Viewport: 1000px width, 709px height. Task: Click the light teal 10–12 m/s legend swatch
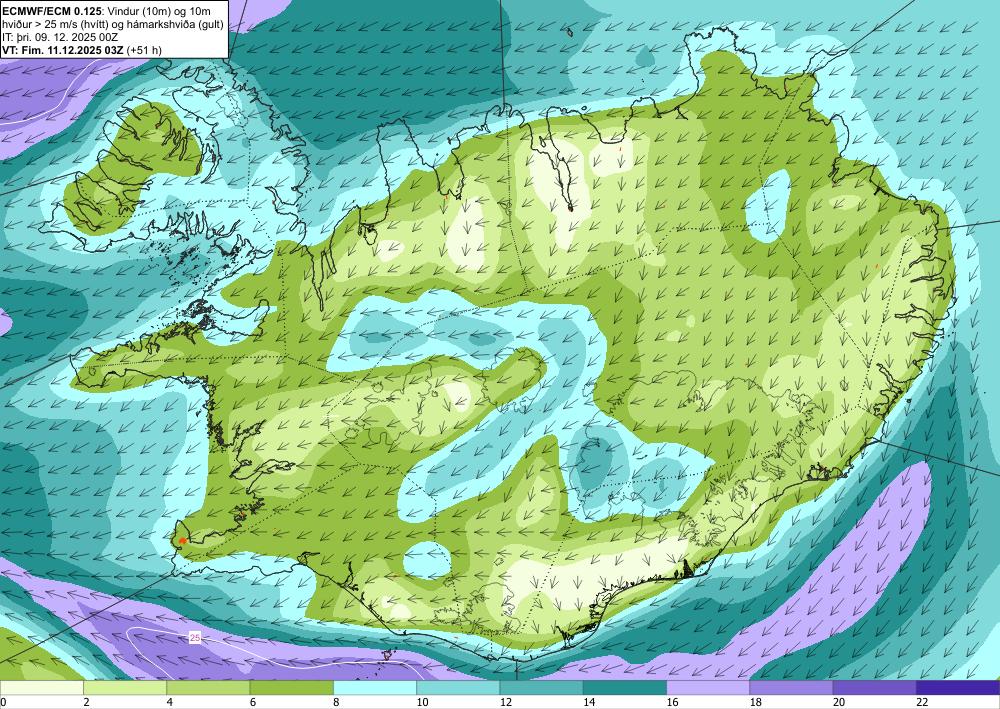[x=458, y=688]
